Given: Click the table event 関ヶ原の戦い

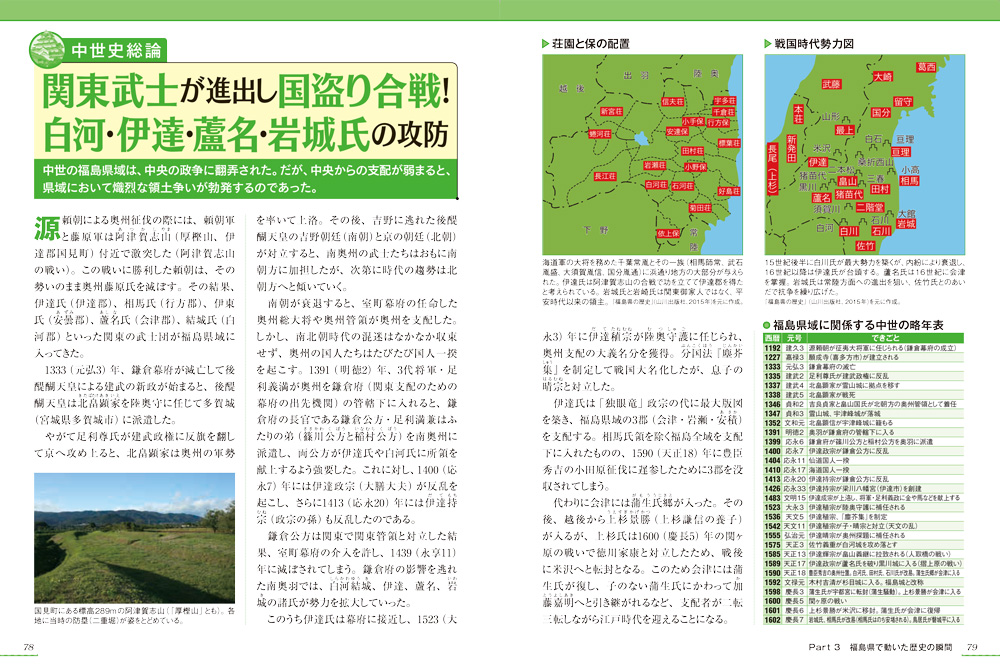Looking at the screenshot, I should coord(828,601).
